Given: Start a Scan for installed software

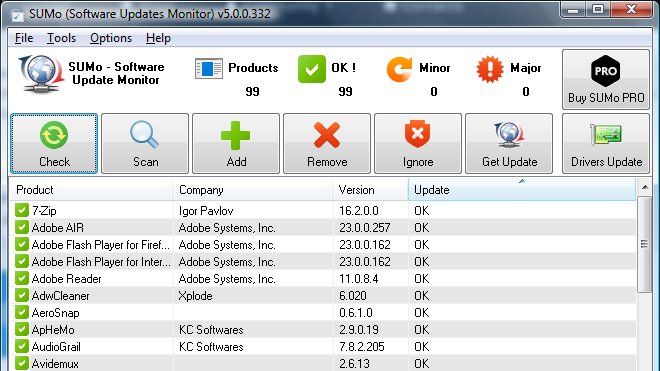Looking at the screenshot, I should point(145,143).
